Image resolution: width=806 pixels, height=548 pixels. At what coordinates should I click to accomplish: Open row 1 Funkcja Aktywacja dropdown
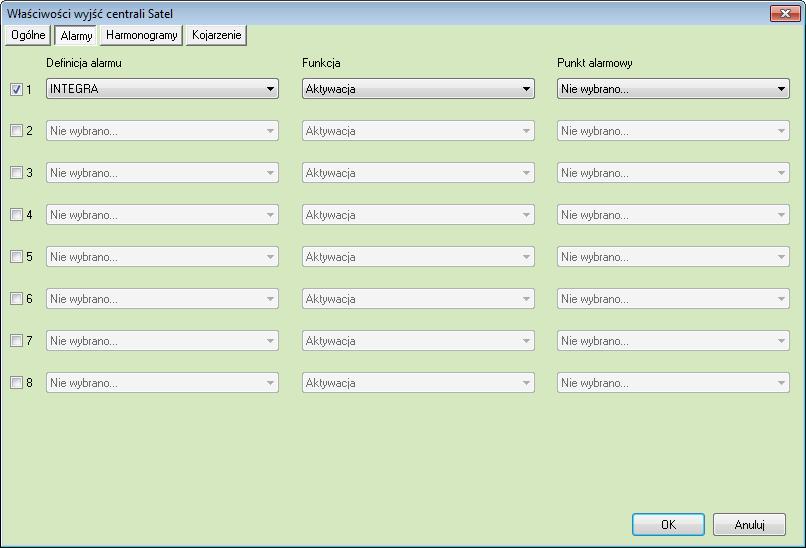[x=418, y=89]
